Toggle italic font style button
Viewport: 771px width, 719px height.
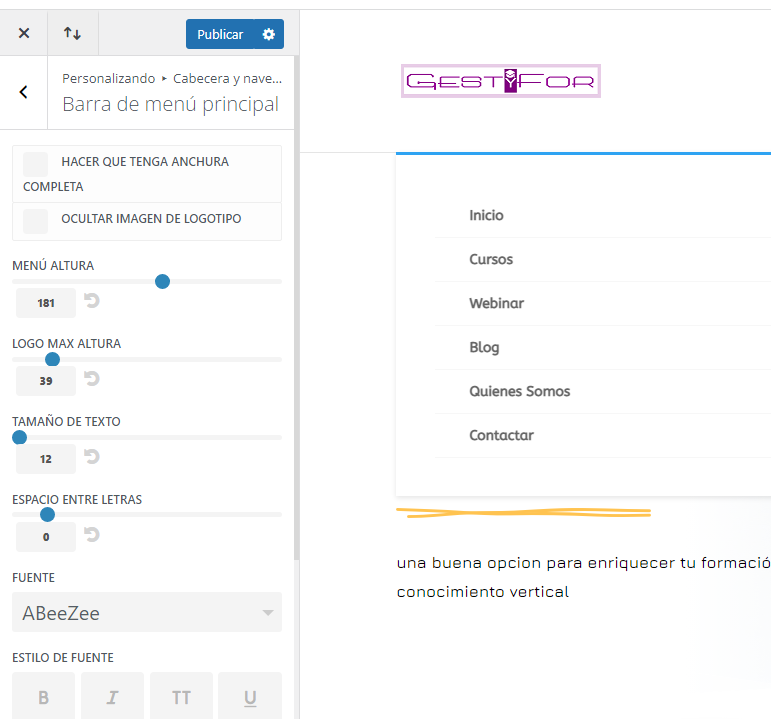pyautogui.click(x=113, y=697)
